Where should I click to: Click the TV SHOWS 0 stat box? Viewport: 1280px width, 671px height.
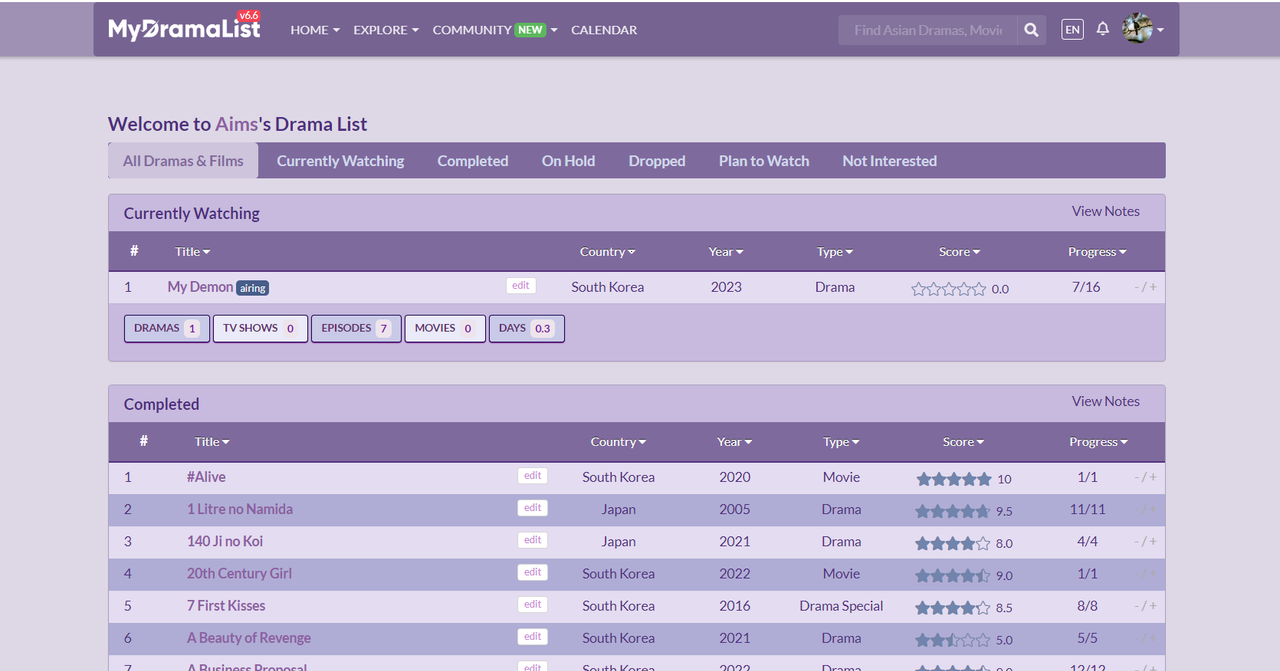(260, 328)
